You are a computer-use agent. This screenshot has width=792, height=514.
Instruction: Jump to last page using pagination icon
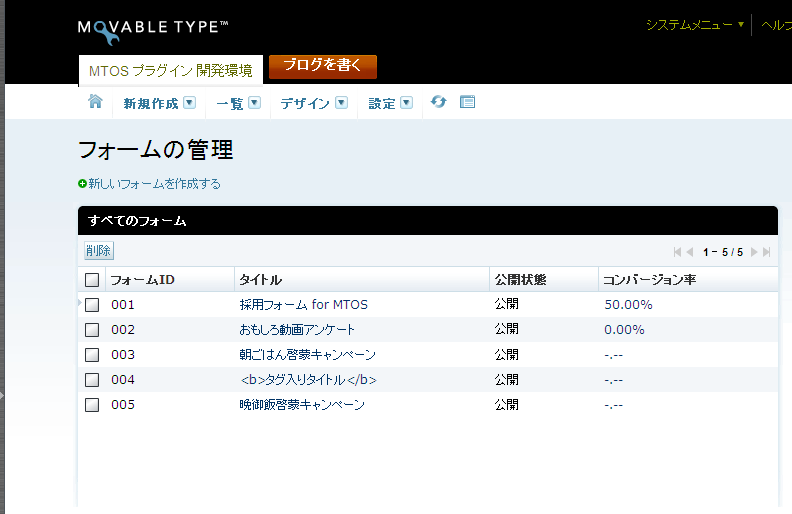click(x=767, y=252)
